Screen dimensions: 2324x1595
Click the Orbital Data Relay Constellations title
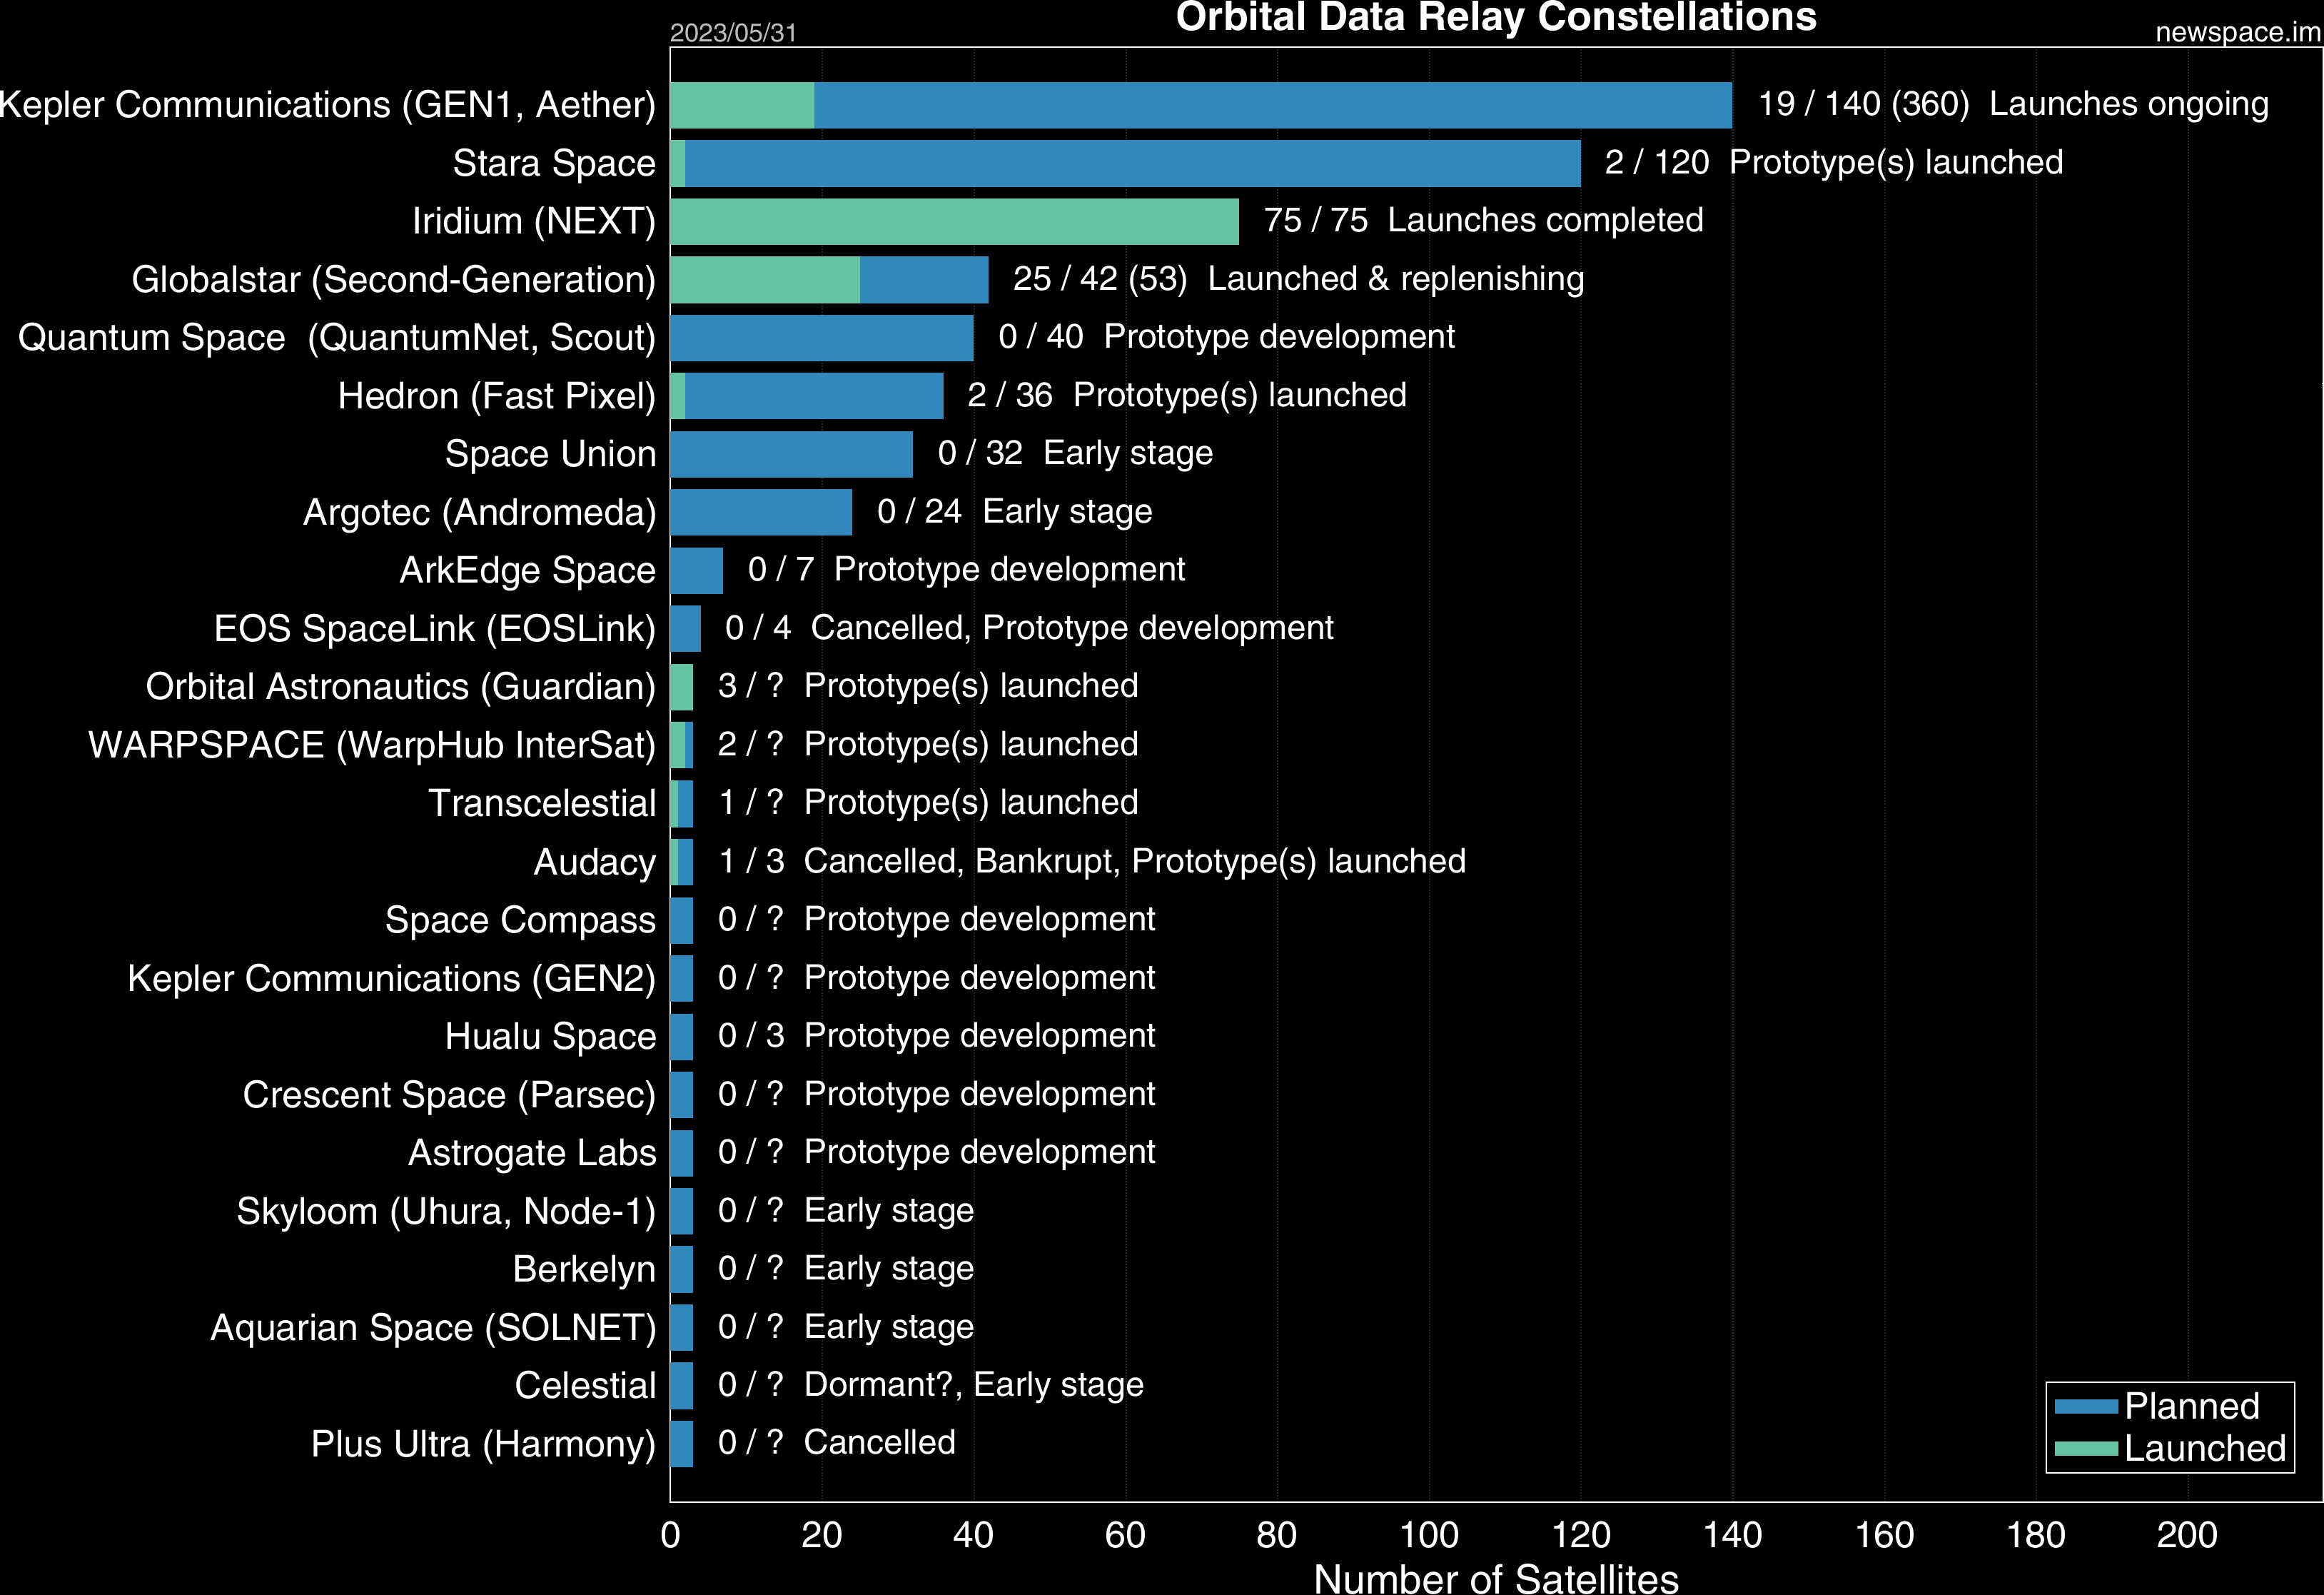pyautogui.click(x=1495, y=17)
